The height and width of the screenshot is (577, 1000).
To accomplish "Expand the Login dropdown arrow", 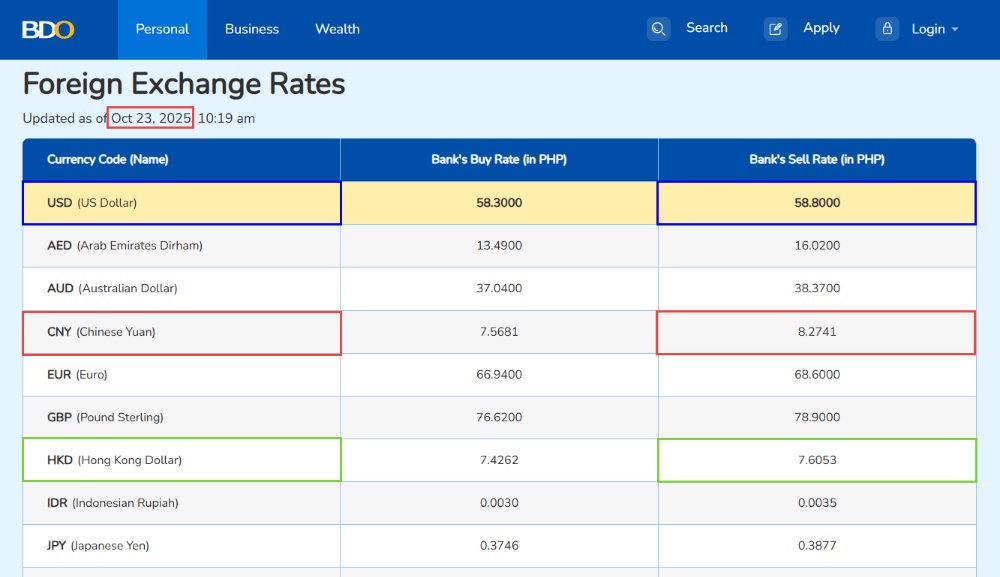I will pos(955,30).
